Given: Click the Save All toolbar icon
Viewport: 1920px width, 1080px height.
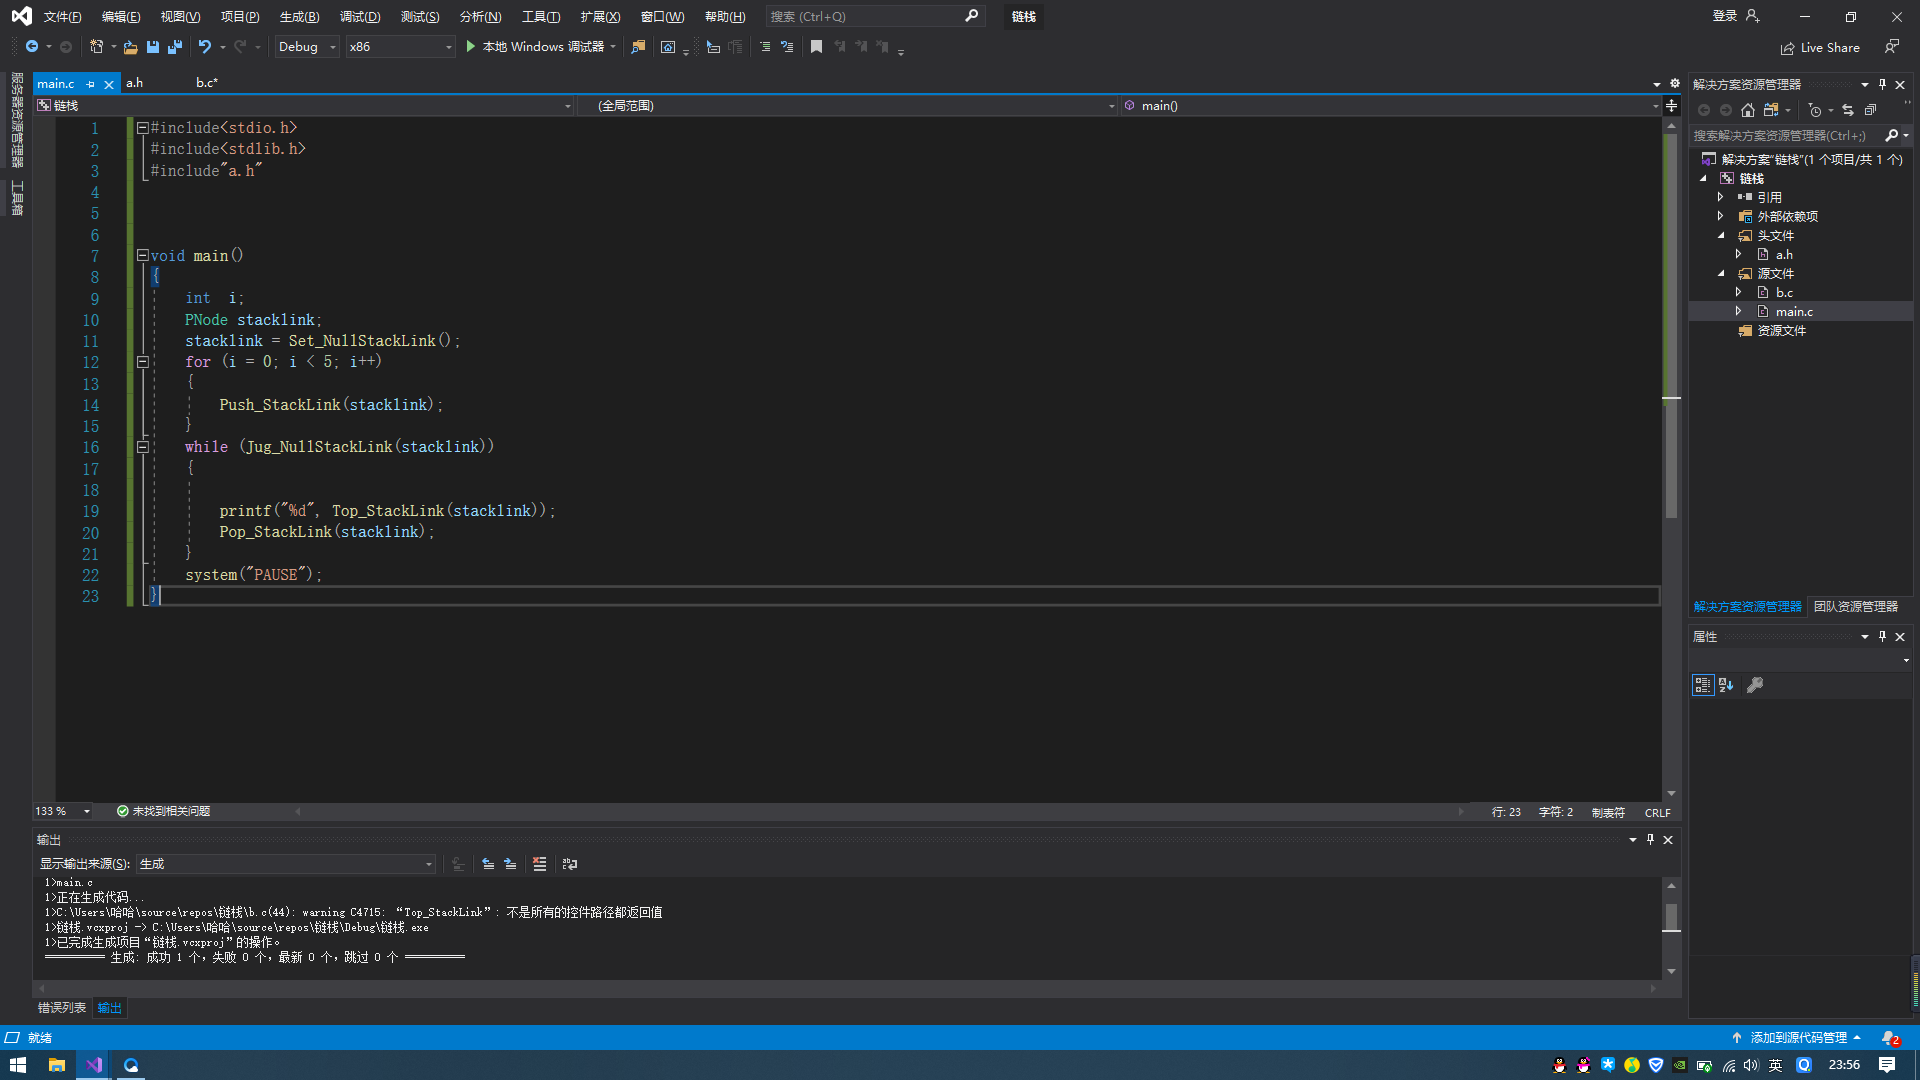Looking at the screenshot, I should click(x=175, y=47).
